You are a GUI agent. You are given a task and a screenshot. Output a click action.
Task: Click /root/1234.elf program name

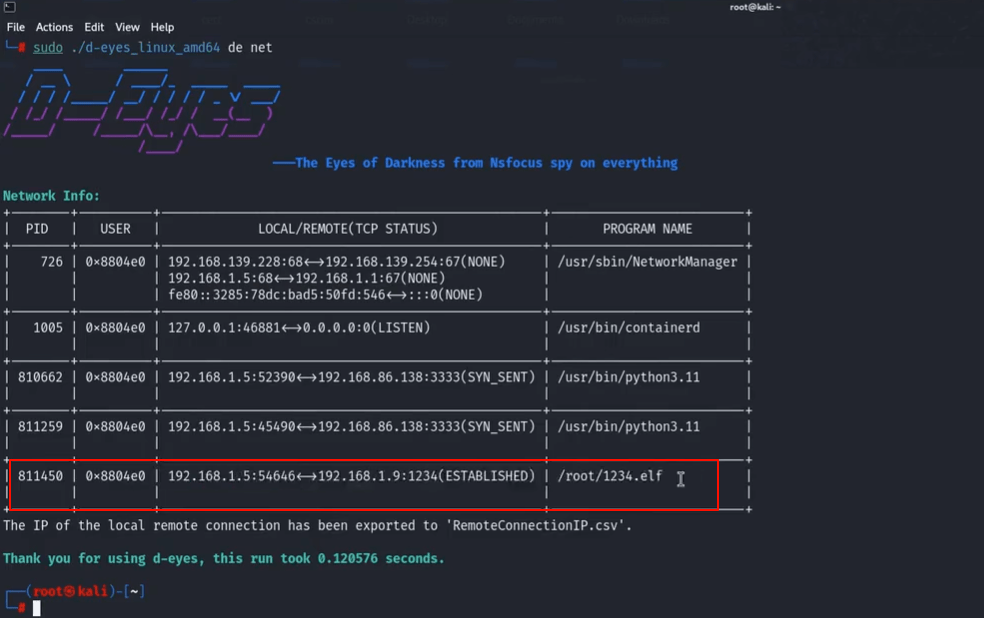(610, 476)
